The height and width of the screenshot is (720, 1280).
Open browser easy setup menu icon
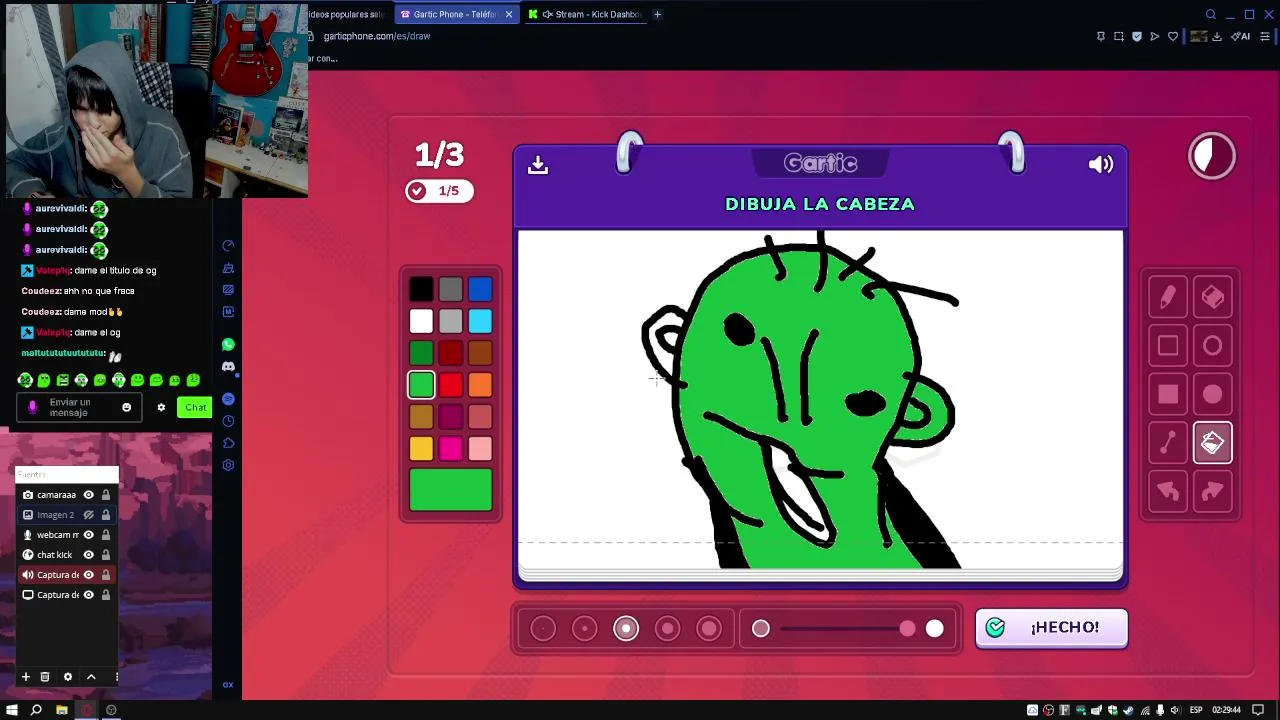coord(1265,36)
